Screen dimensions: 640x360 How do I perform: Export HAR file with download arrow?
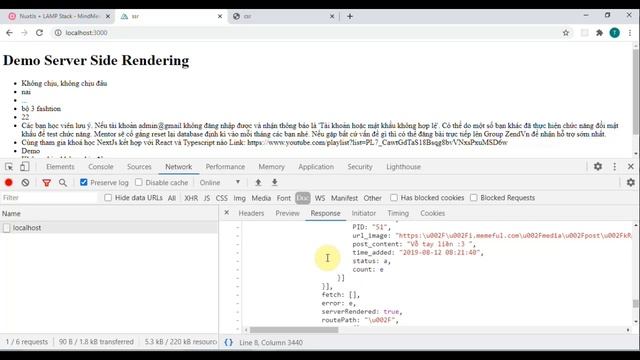tap(275, 182)
